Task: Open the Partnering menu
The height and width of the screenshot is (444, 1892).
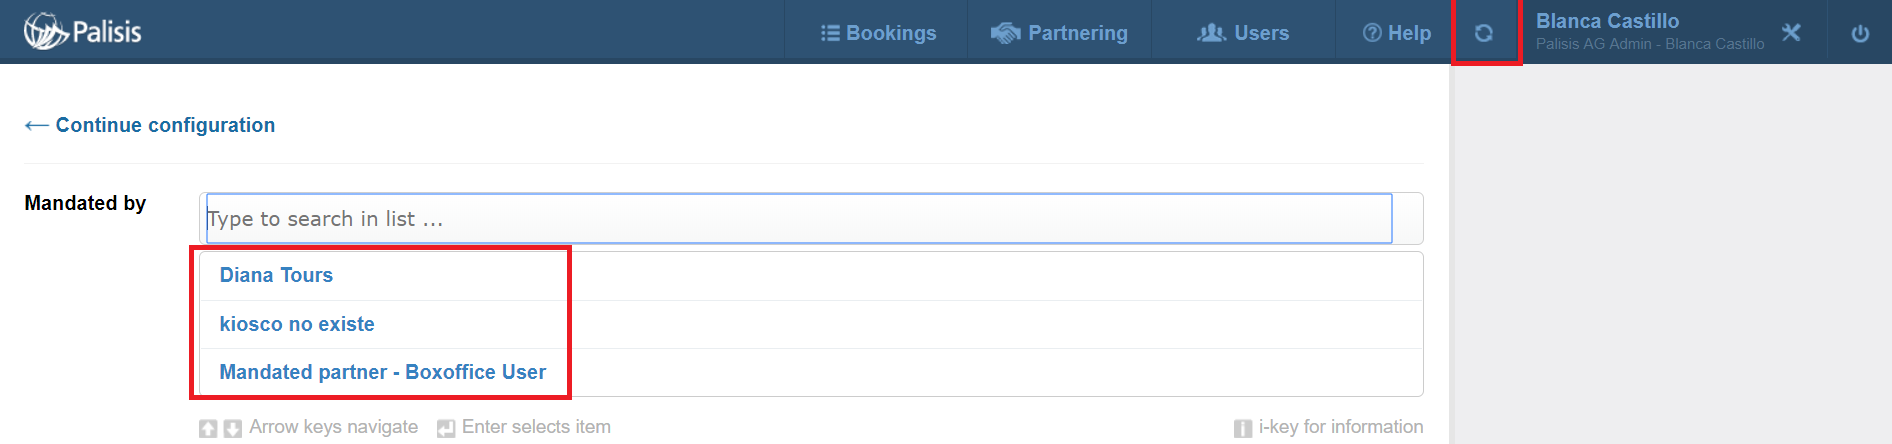Action: [1059, 33]
